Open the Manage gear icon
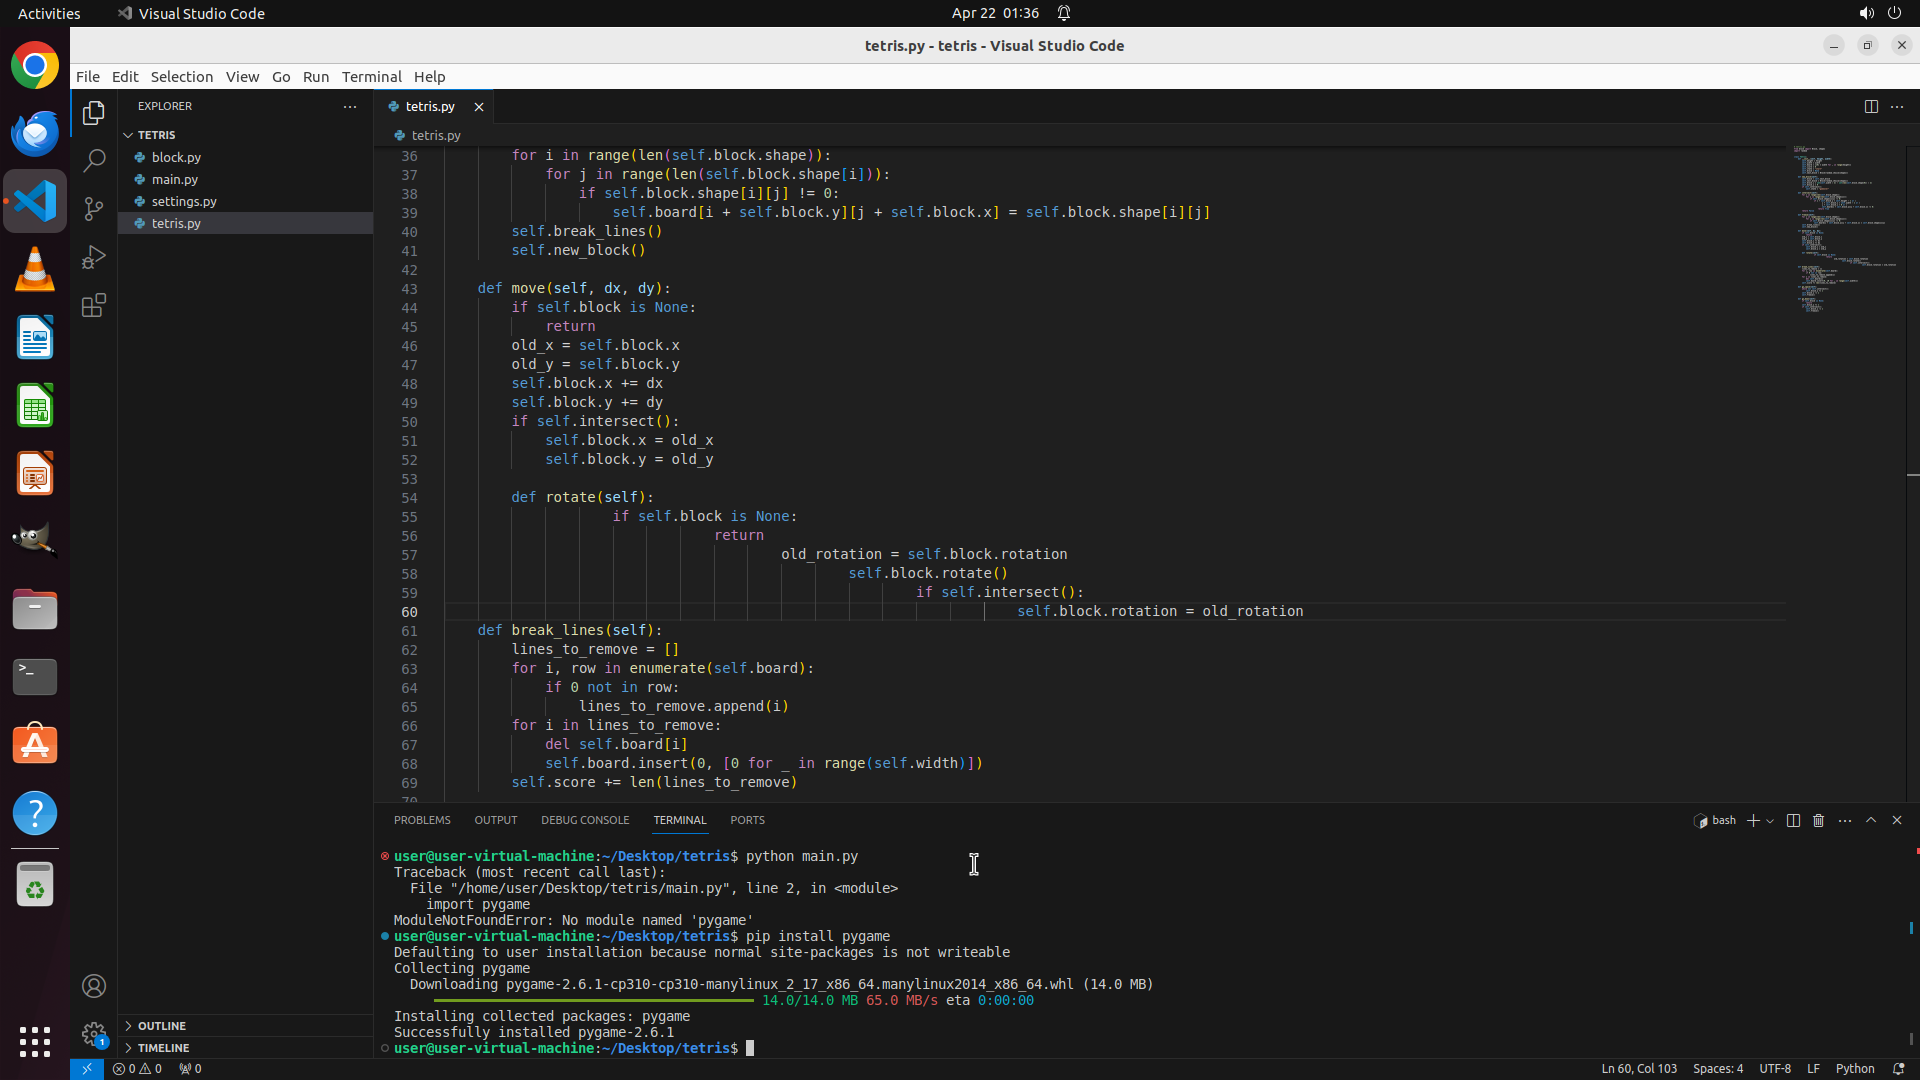 (x=94, y=1034)
